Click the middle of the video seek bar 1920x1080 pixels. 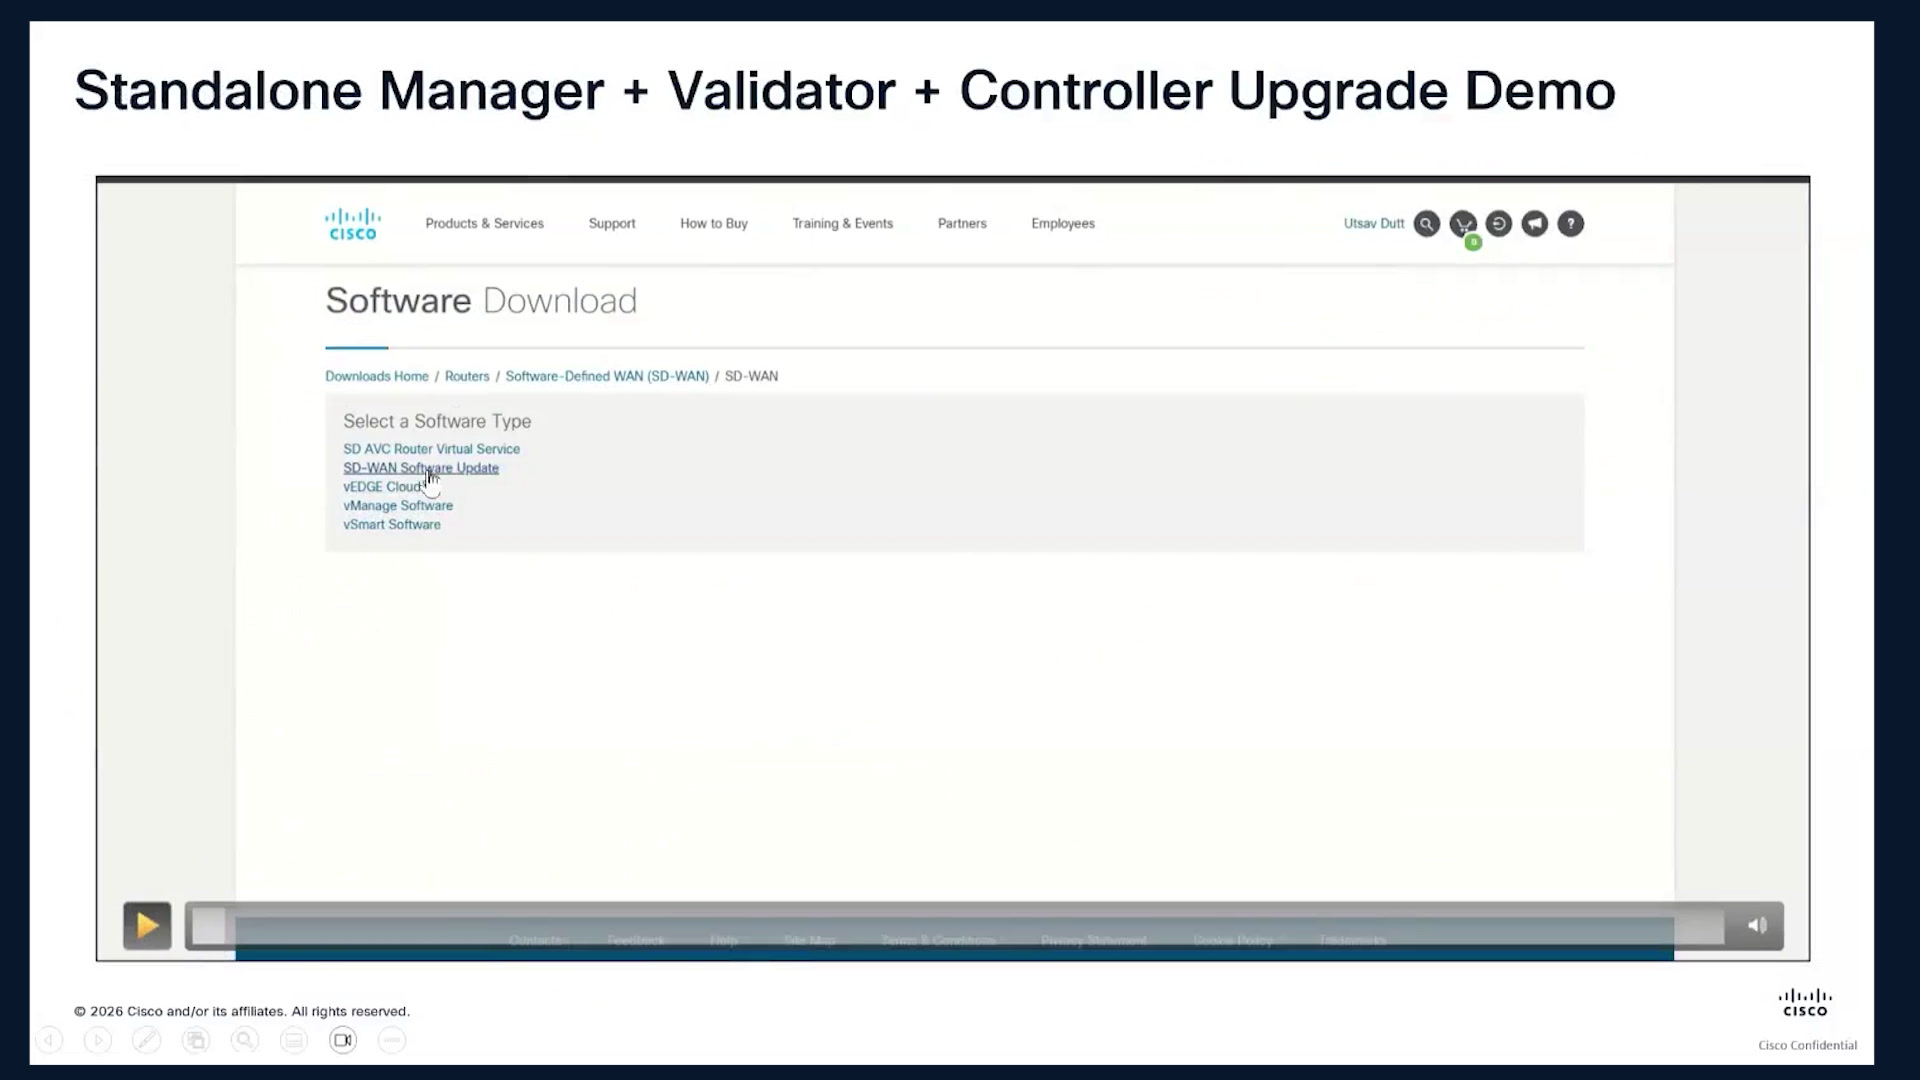point(956,926)
